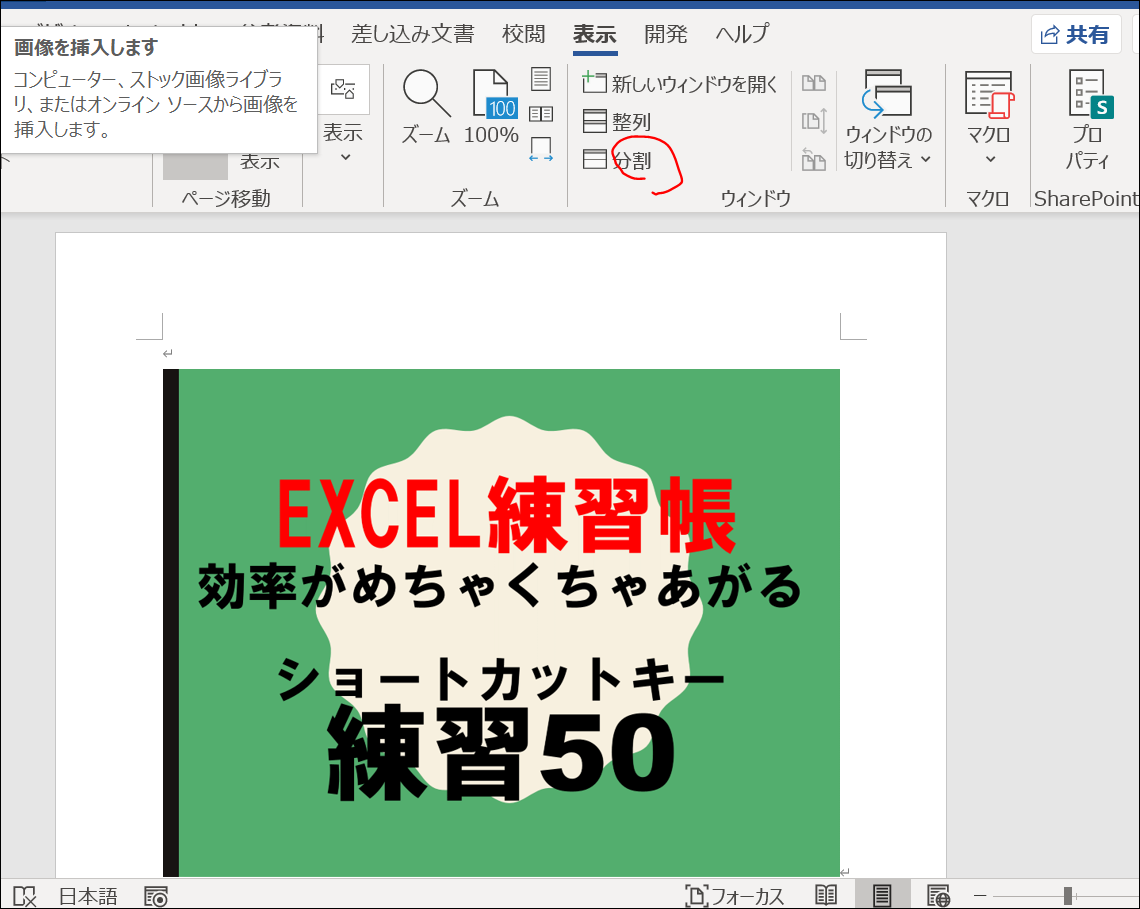
Task: Open the ズーム magnifier dialog
Action: click(x=426, y=108)
